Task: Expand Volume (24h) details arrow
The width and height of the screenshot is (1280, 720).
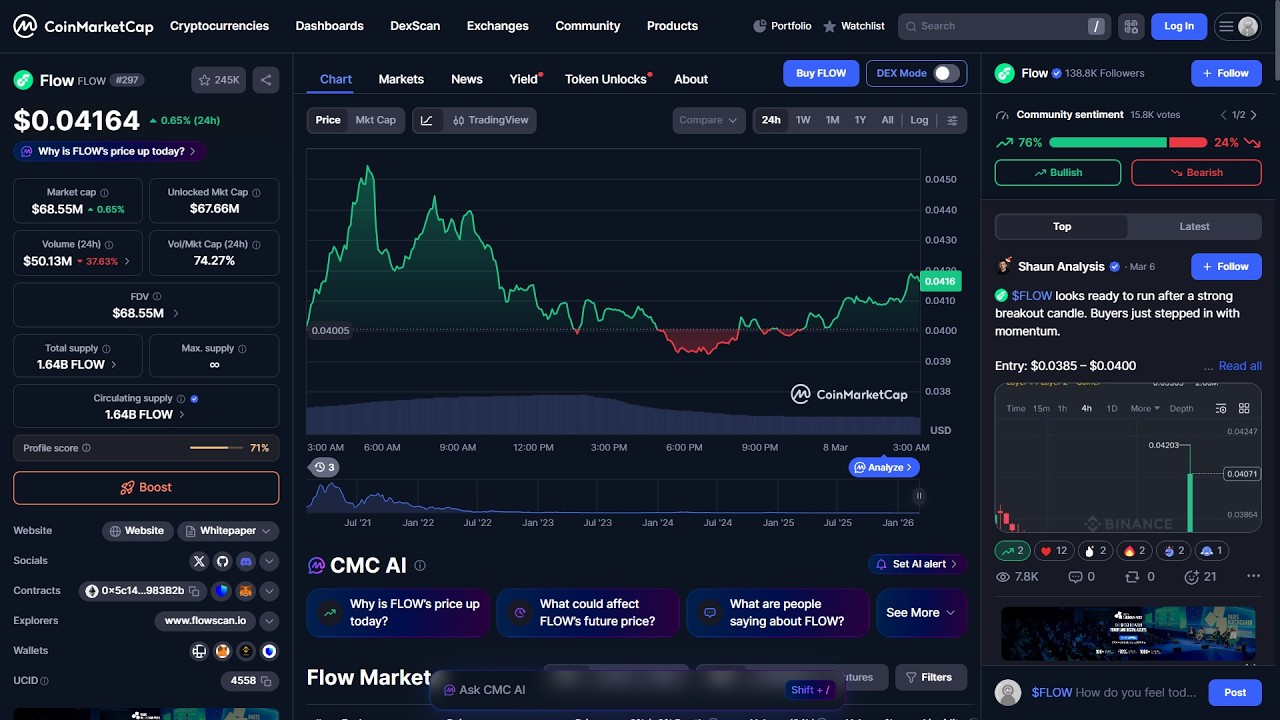Action: click(x=127, y=261)
